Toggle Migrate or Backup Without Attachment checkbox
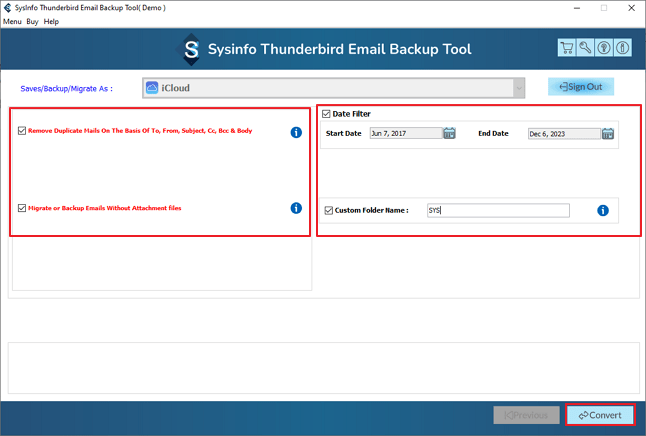Viewport: 646px width, 436px height. click(22, 208)
